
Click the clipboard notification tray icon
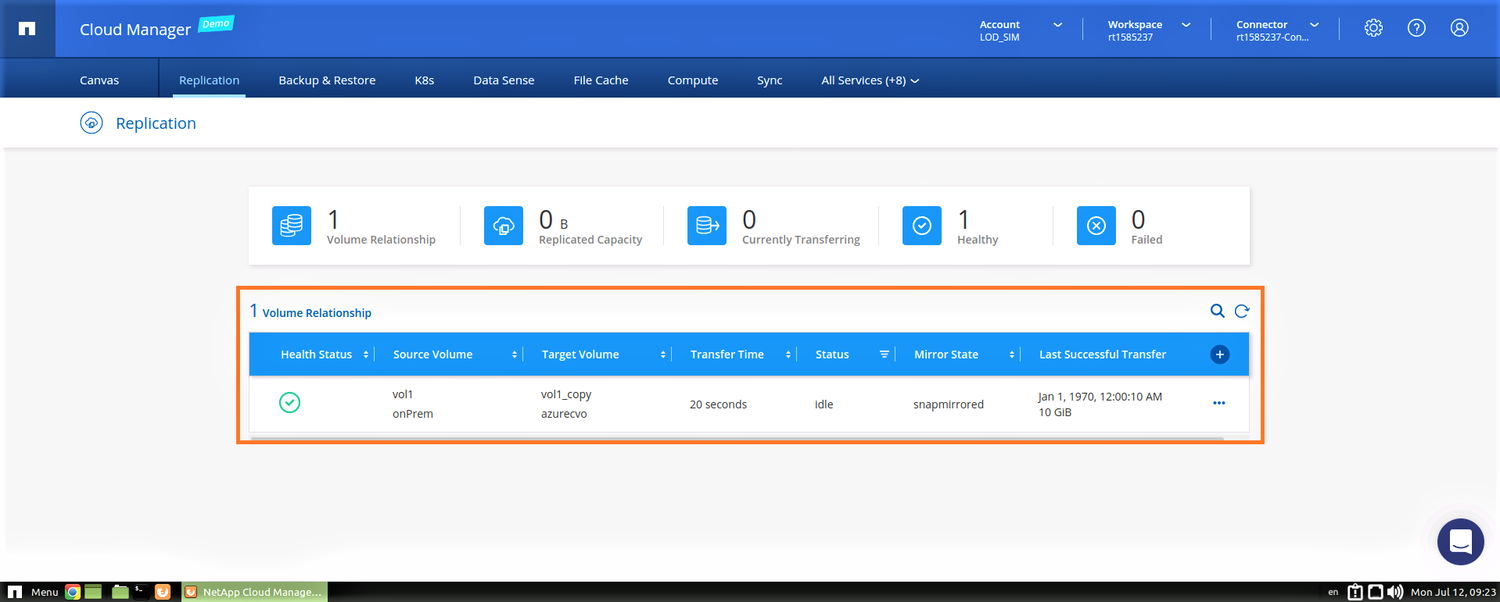pos(1355,592)
